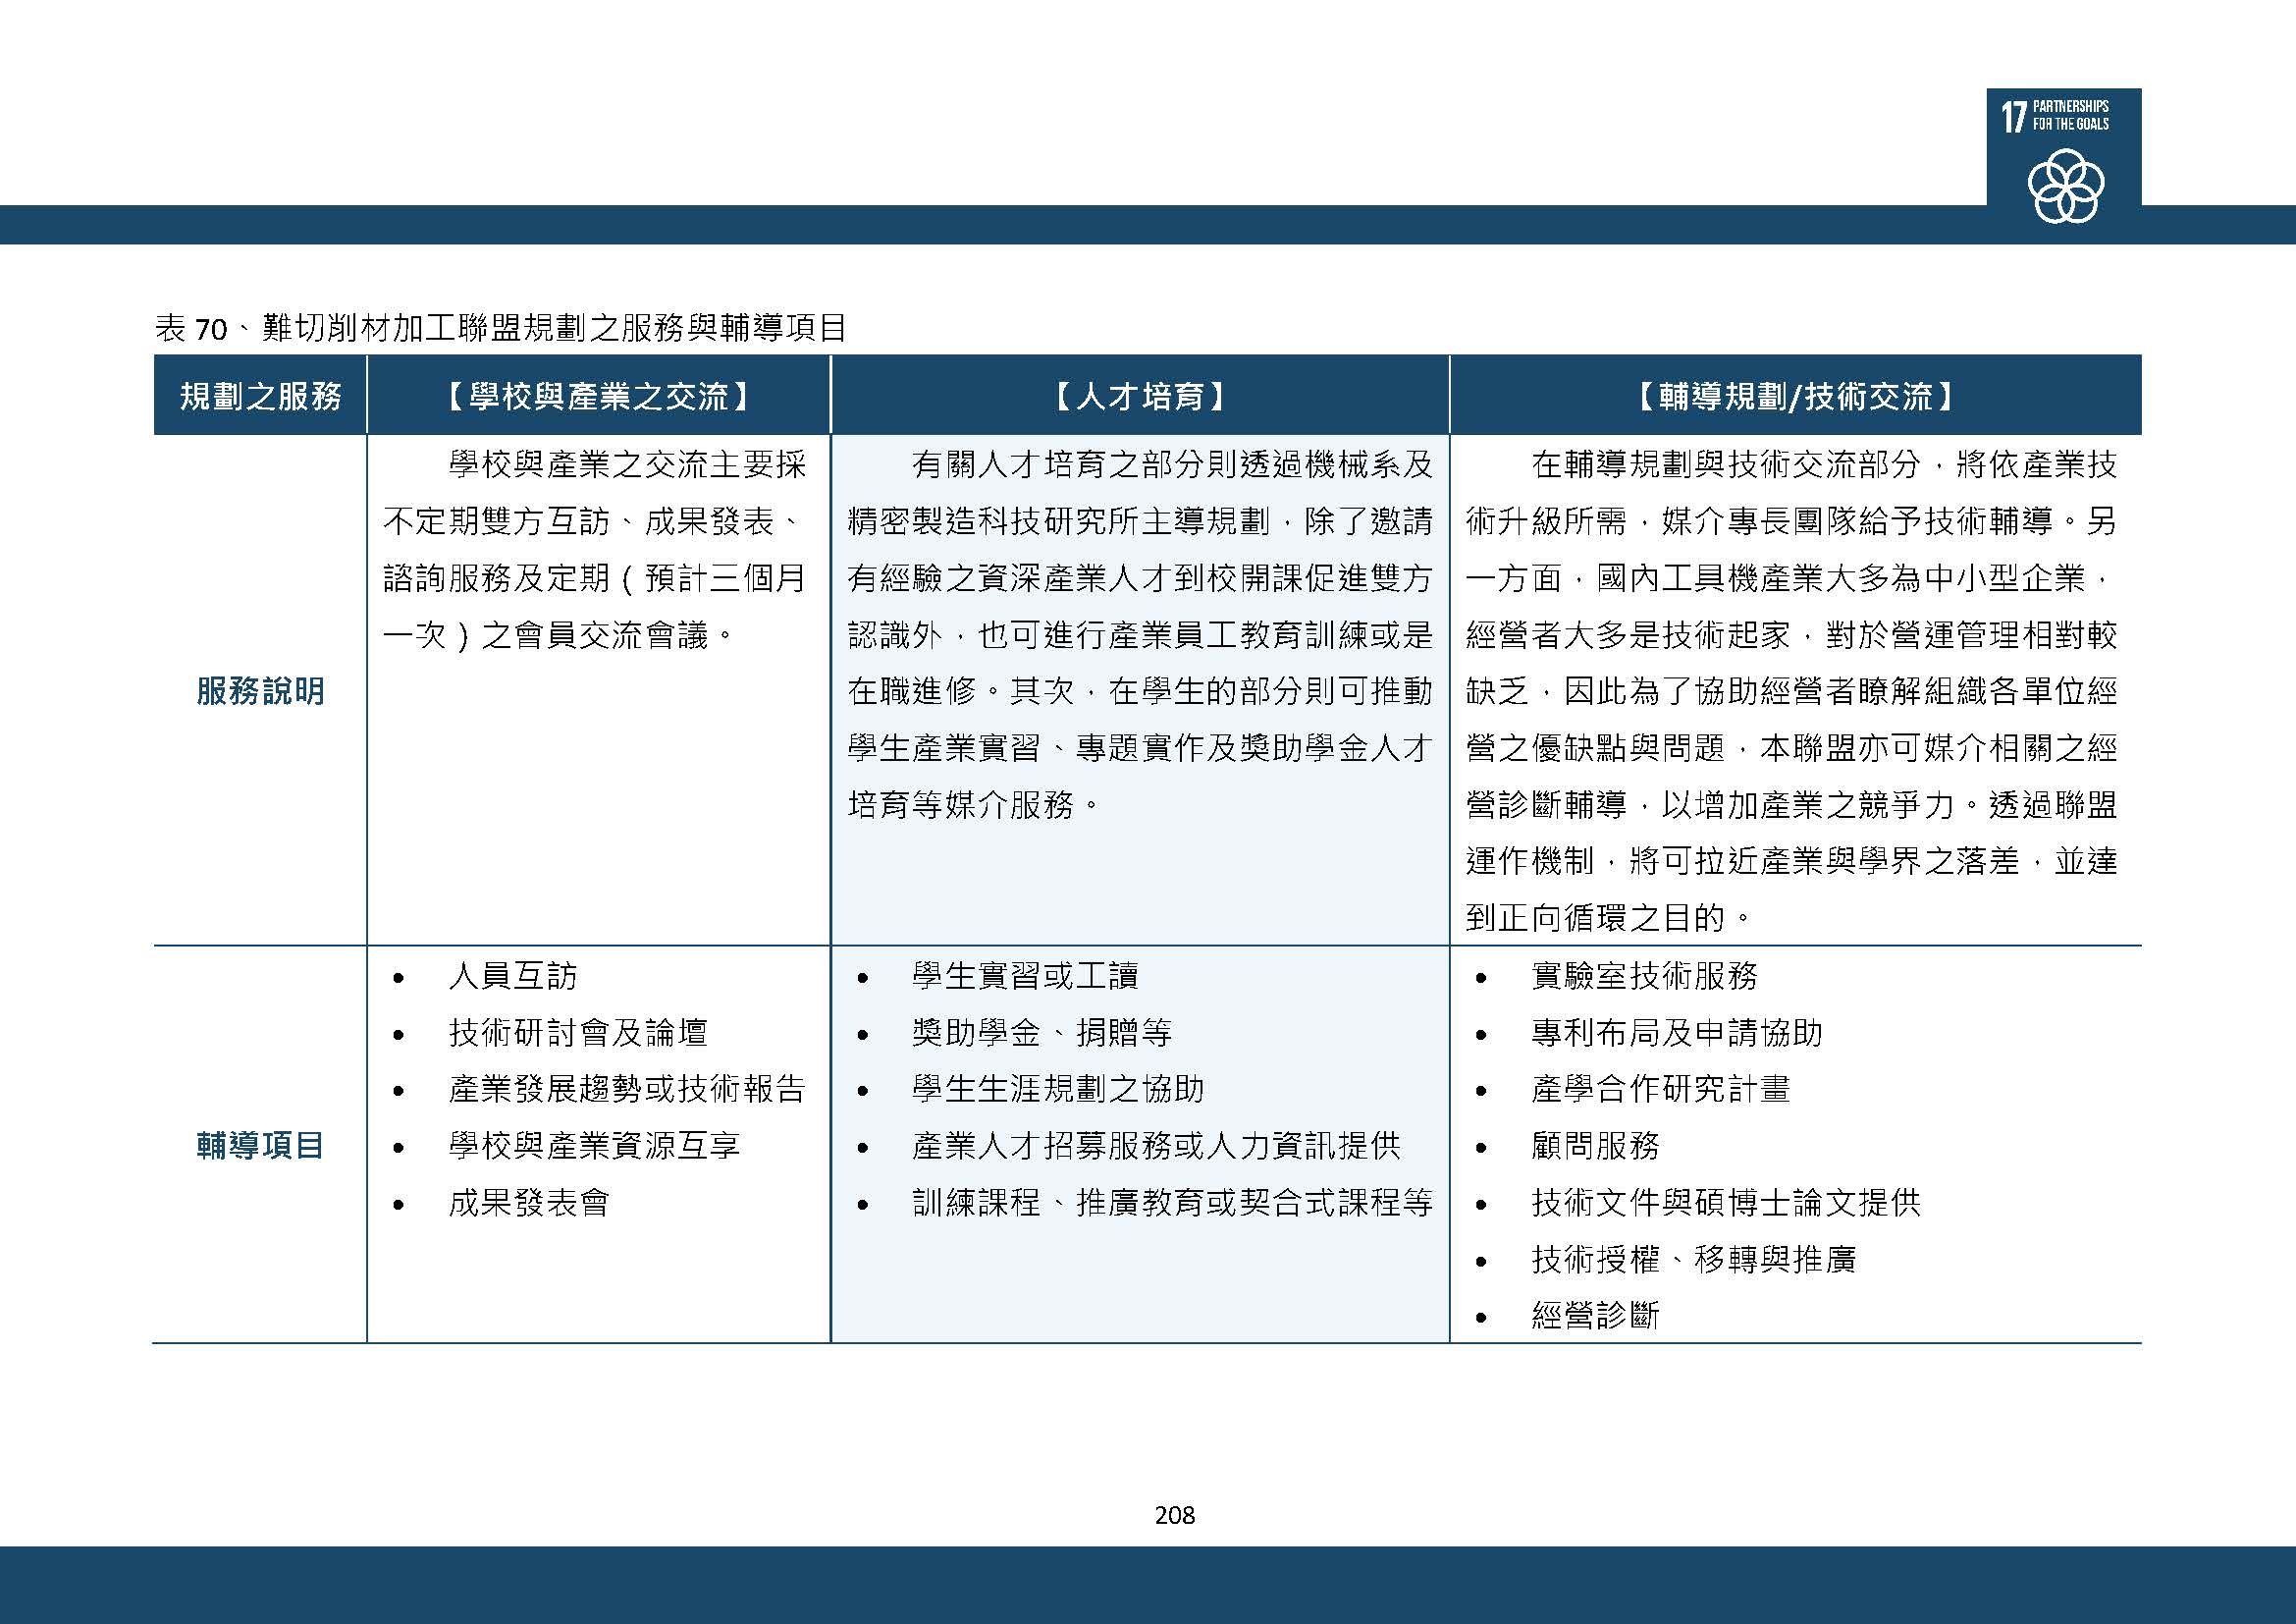Click the bullet item 獎助學金、捐贈等
Viewport: 2296px width, 1624px height.
coord(1041,1032)
